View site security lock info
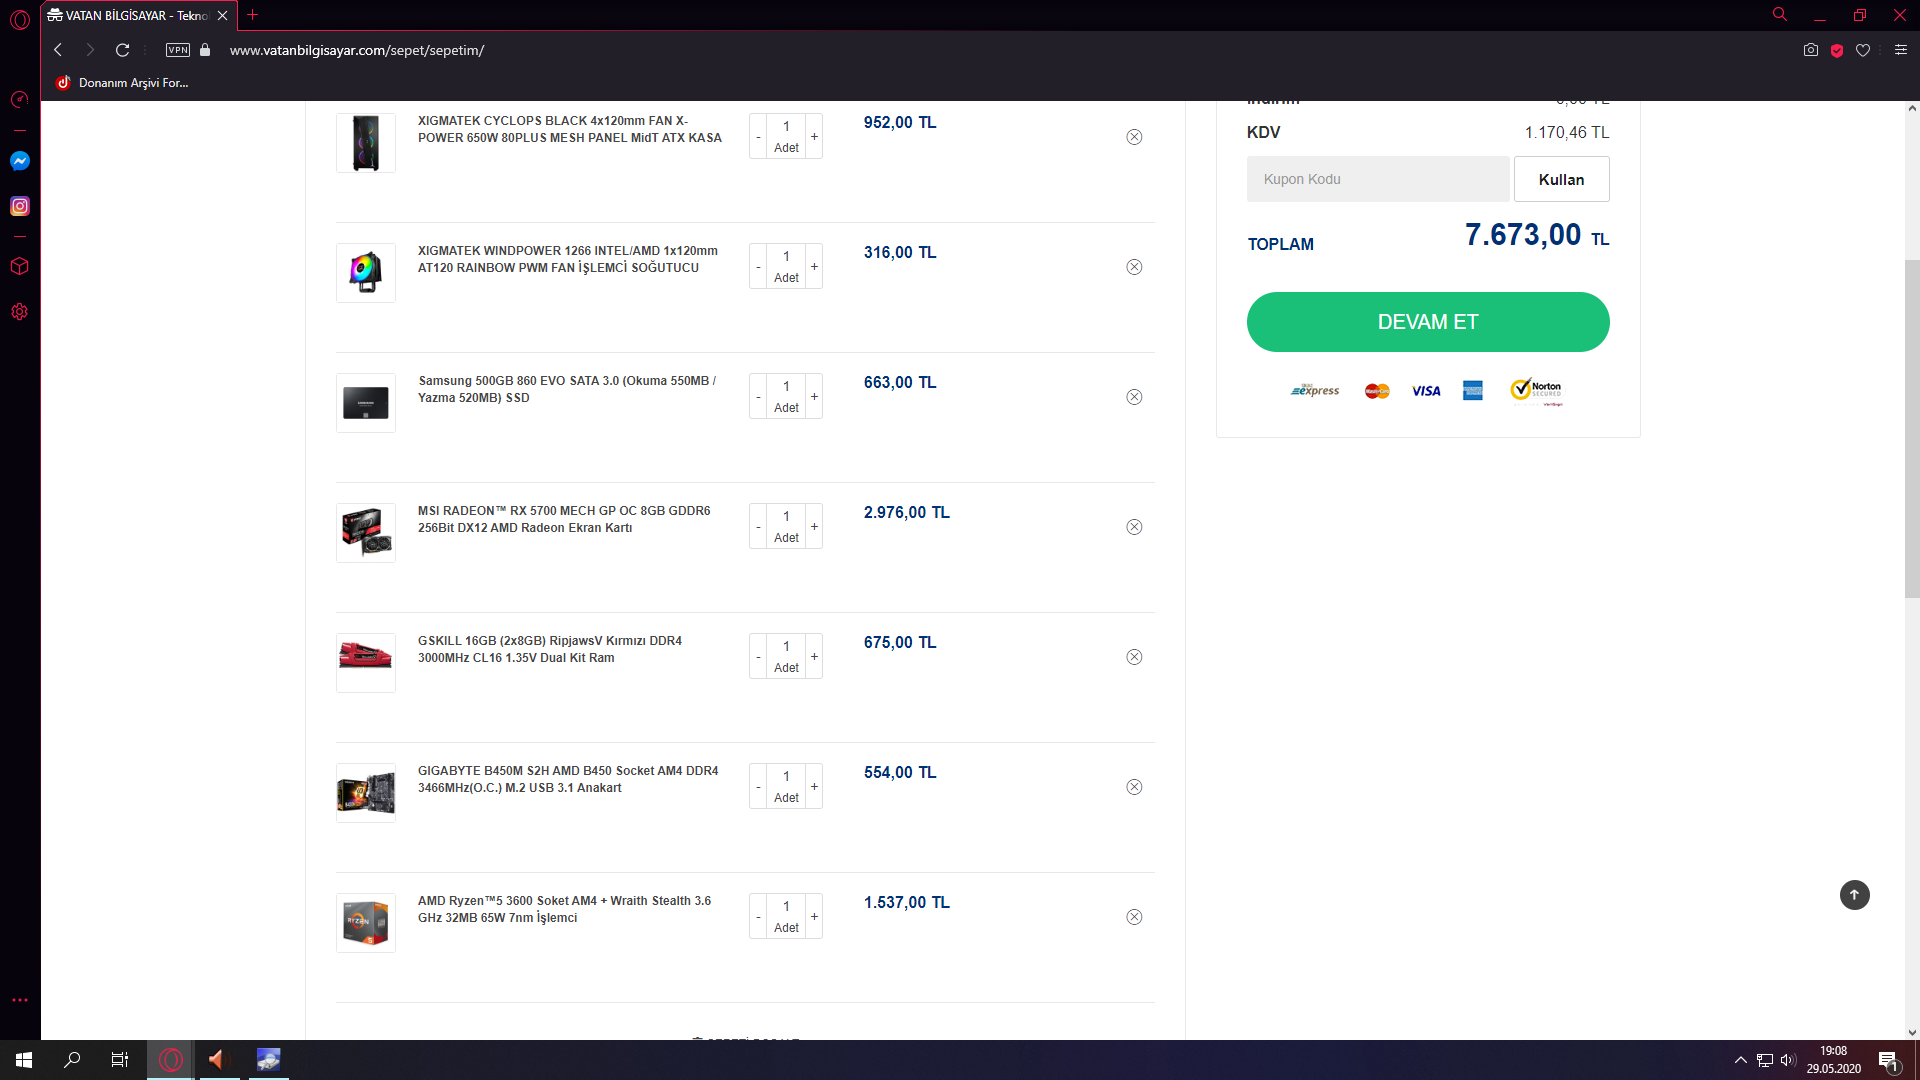The image size is (1920, 1080). (x=205, y=50)
